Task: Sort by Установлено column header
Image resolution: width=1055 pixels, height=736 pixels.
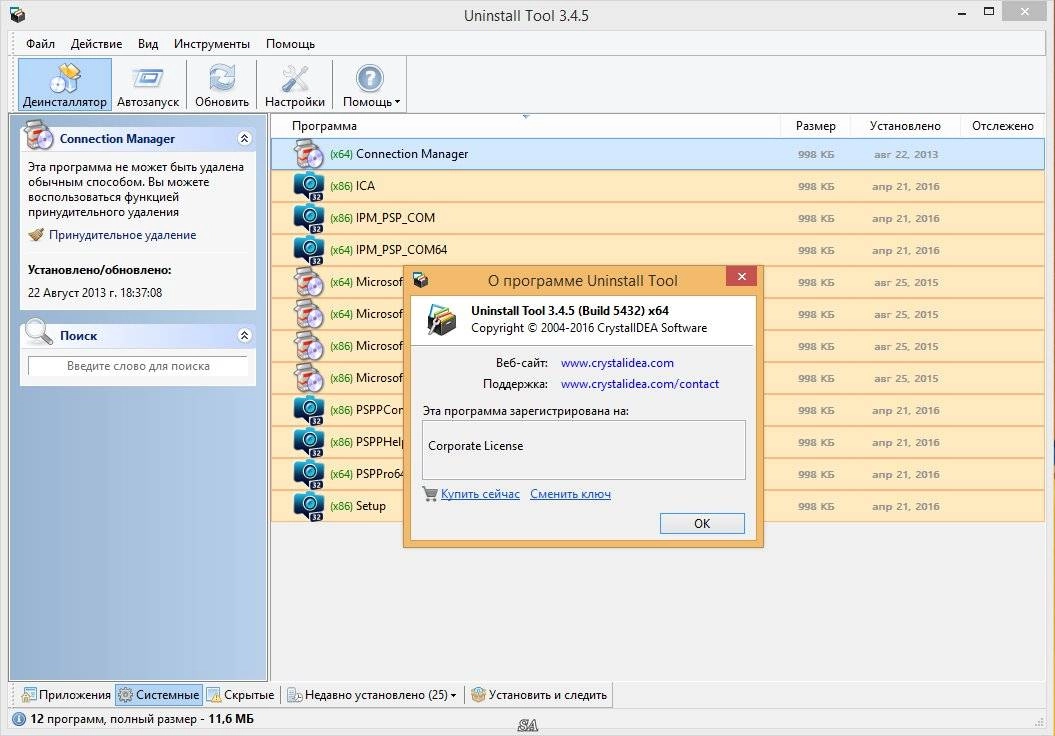Action: [x=905, y=126]
